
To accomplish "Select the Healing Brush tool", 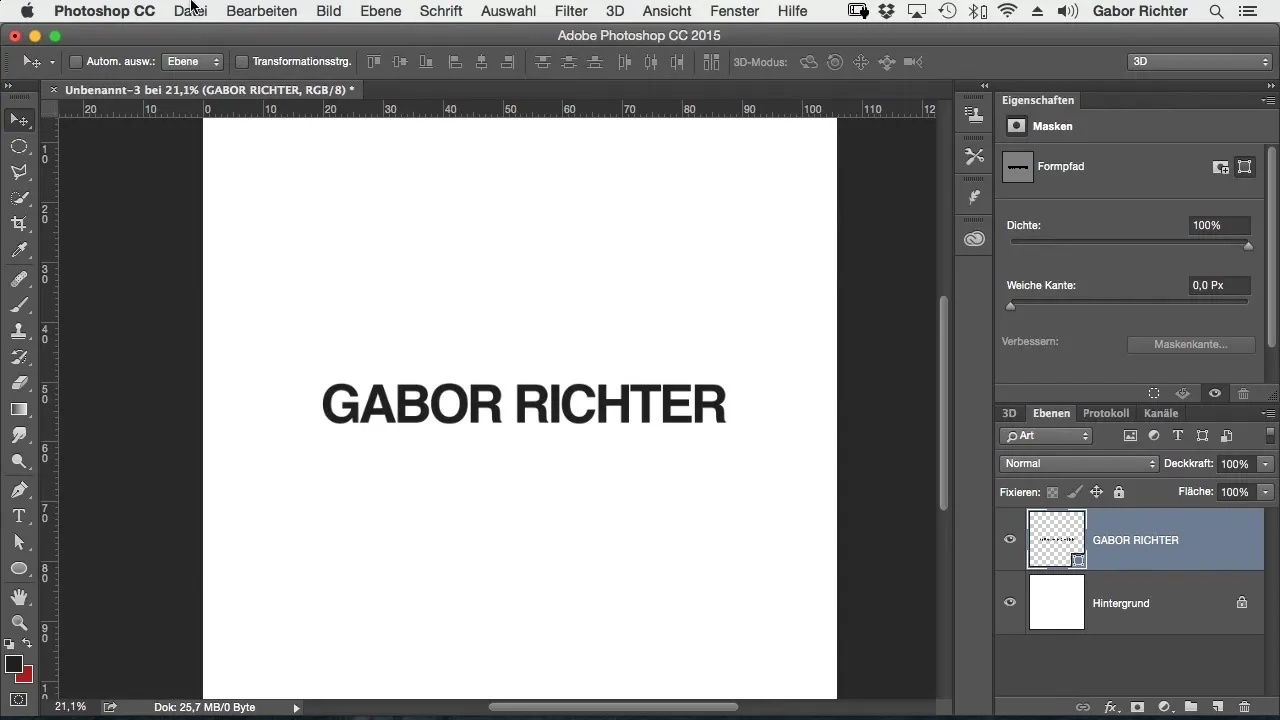I will (x=19, y=279).
